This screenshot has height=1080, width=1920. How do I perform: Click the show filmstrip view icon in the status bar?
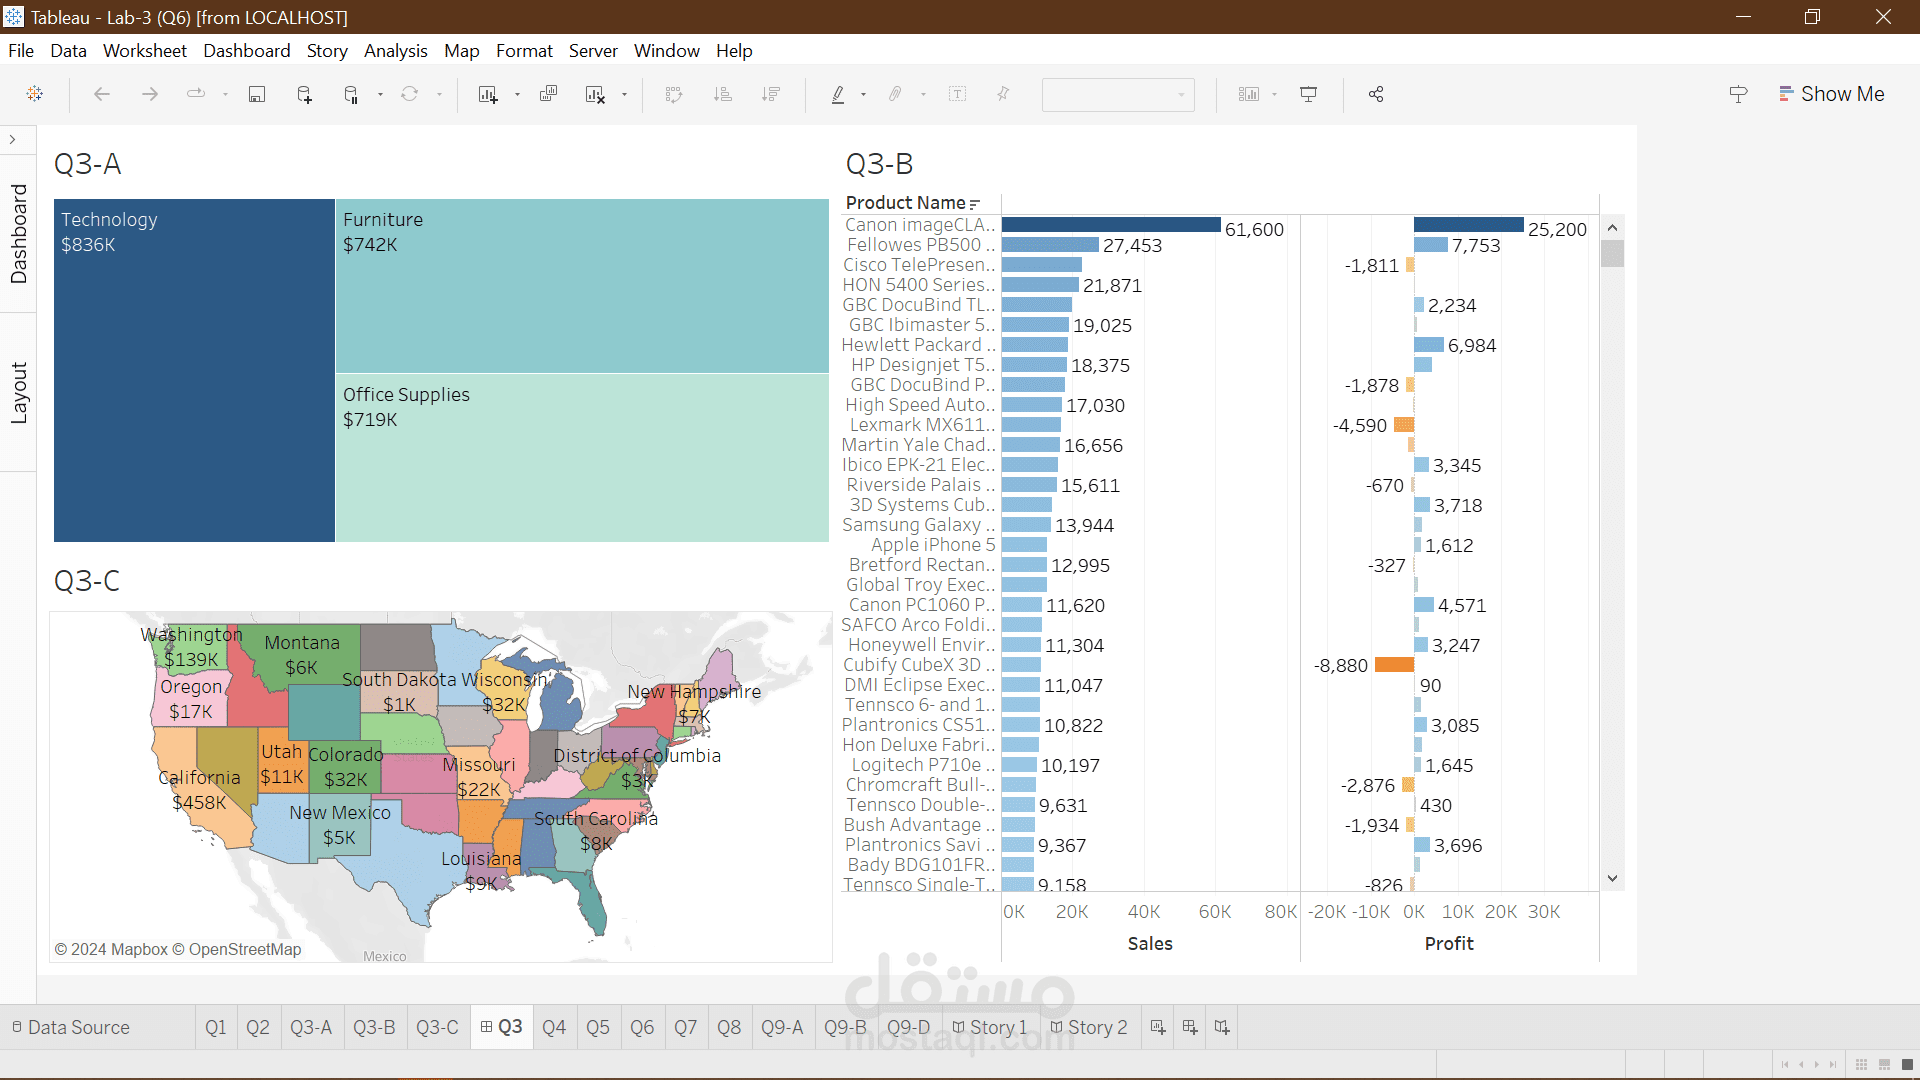1884,1064
